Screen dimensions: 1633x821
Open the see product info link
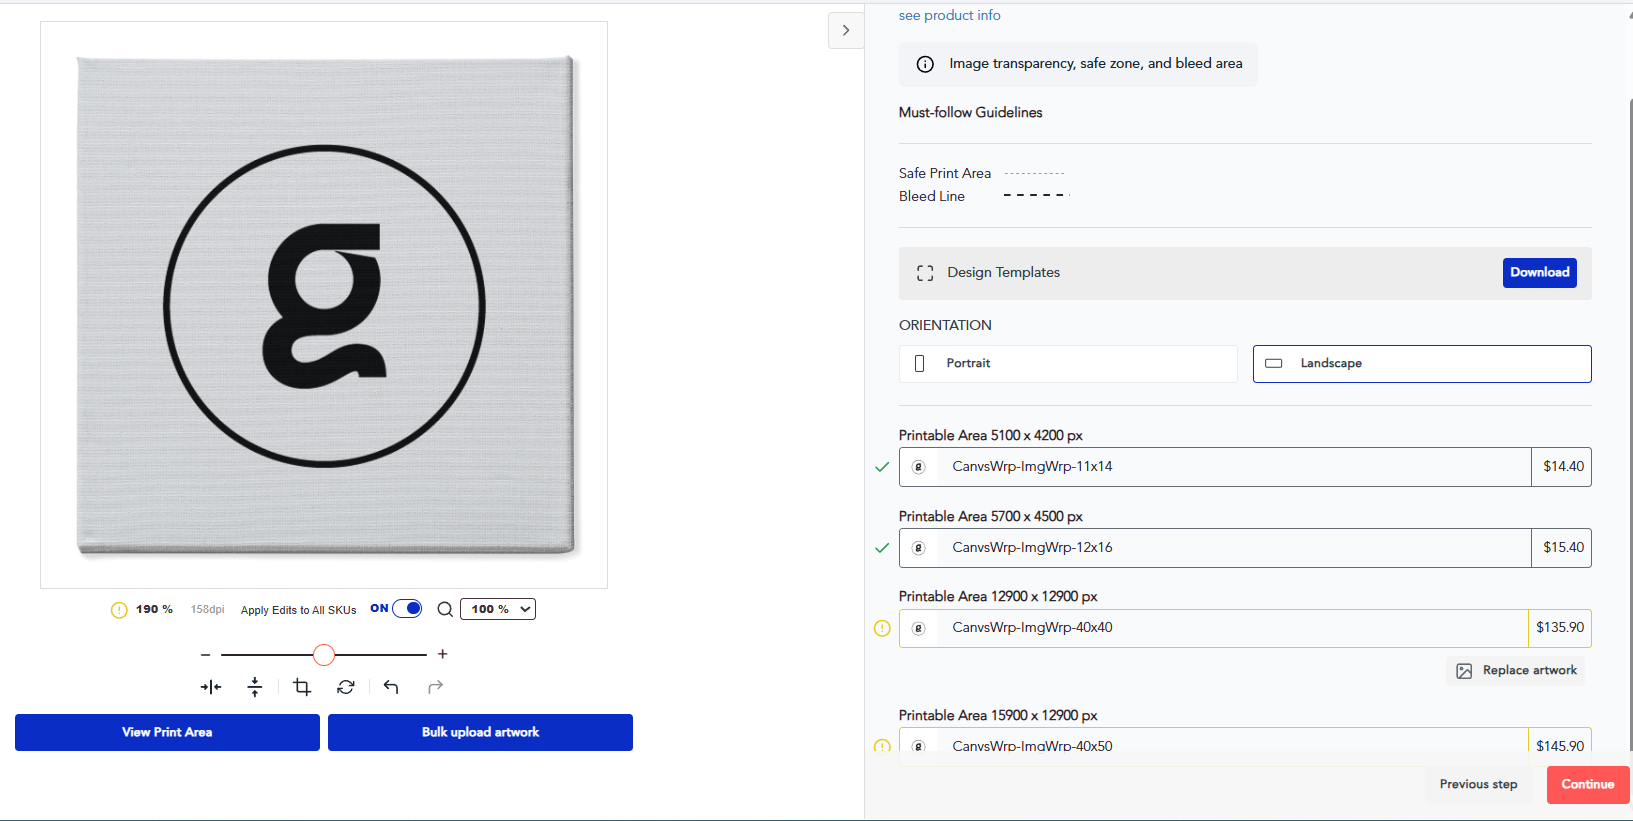pyautogui.click(x=949, y=15)
